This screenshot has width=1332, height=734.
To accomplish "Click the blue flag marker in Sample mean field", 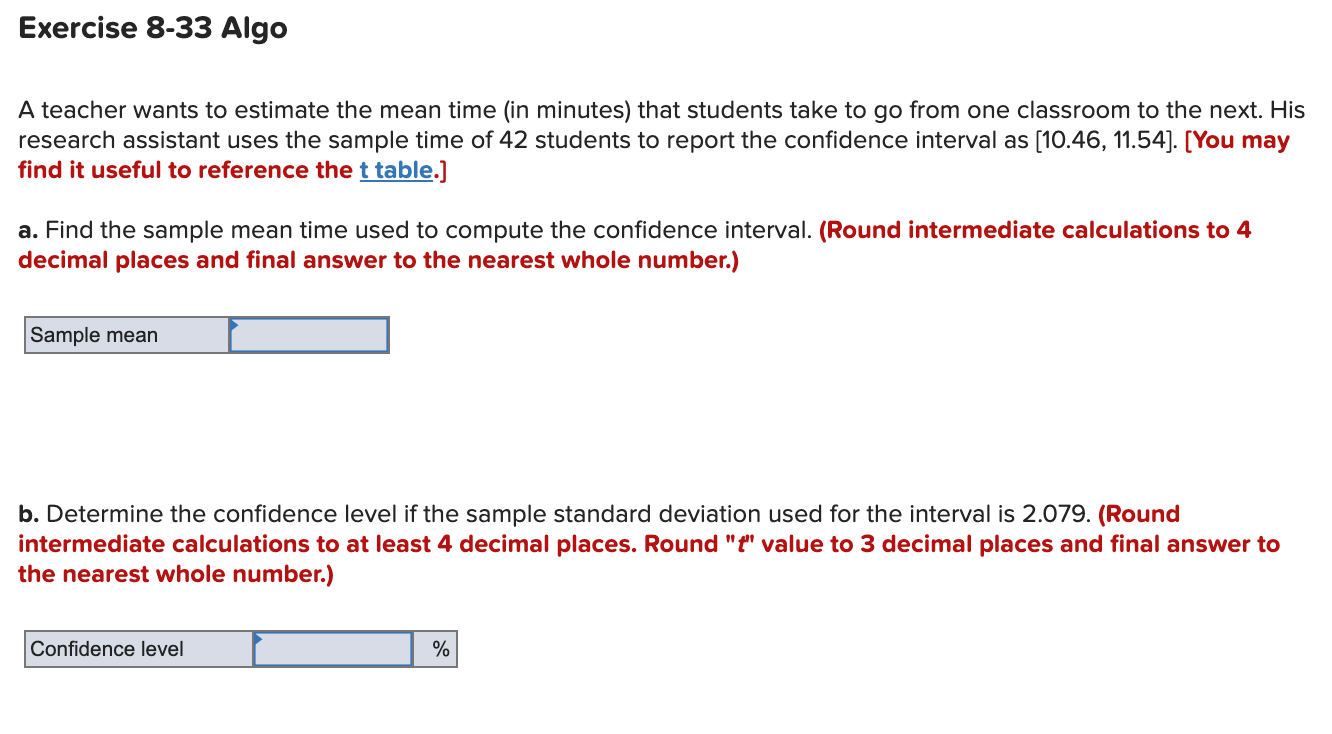I will (233, 326).
